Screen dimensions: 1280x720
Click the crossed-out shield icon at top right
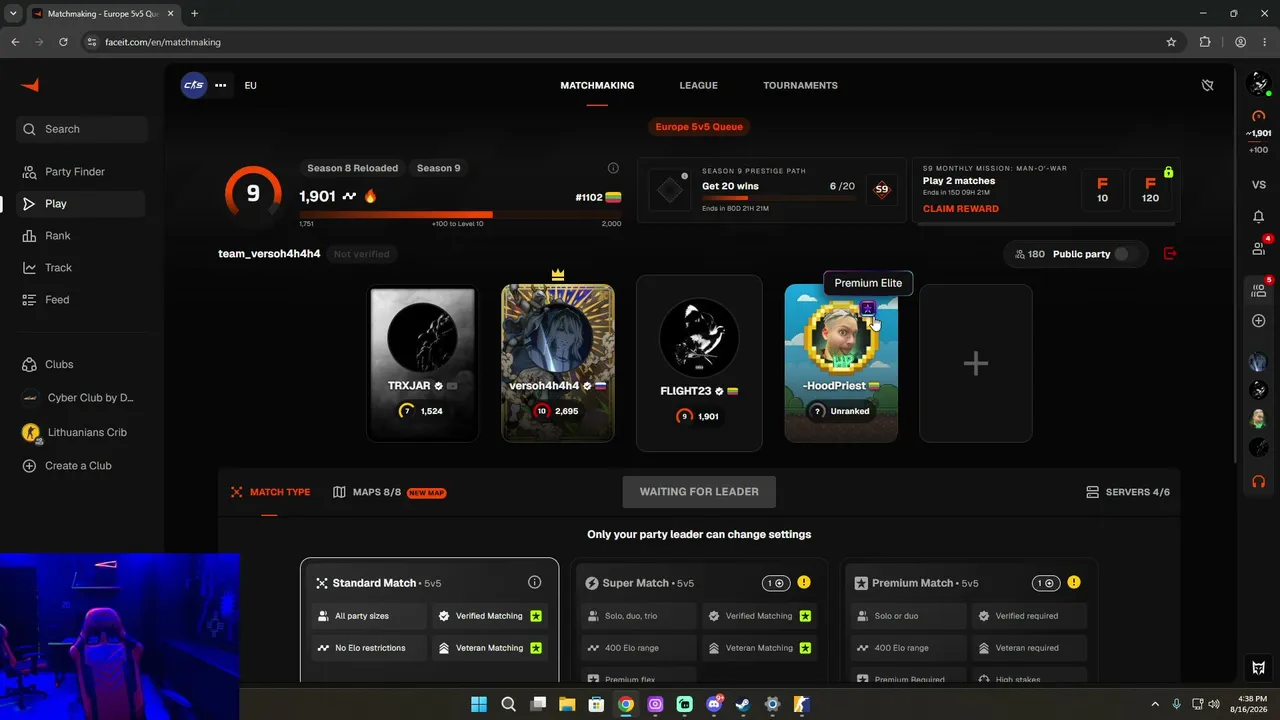(1208, 86)
